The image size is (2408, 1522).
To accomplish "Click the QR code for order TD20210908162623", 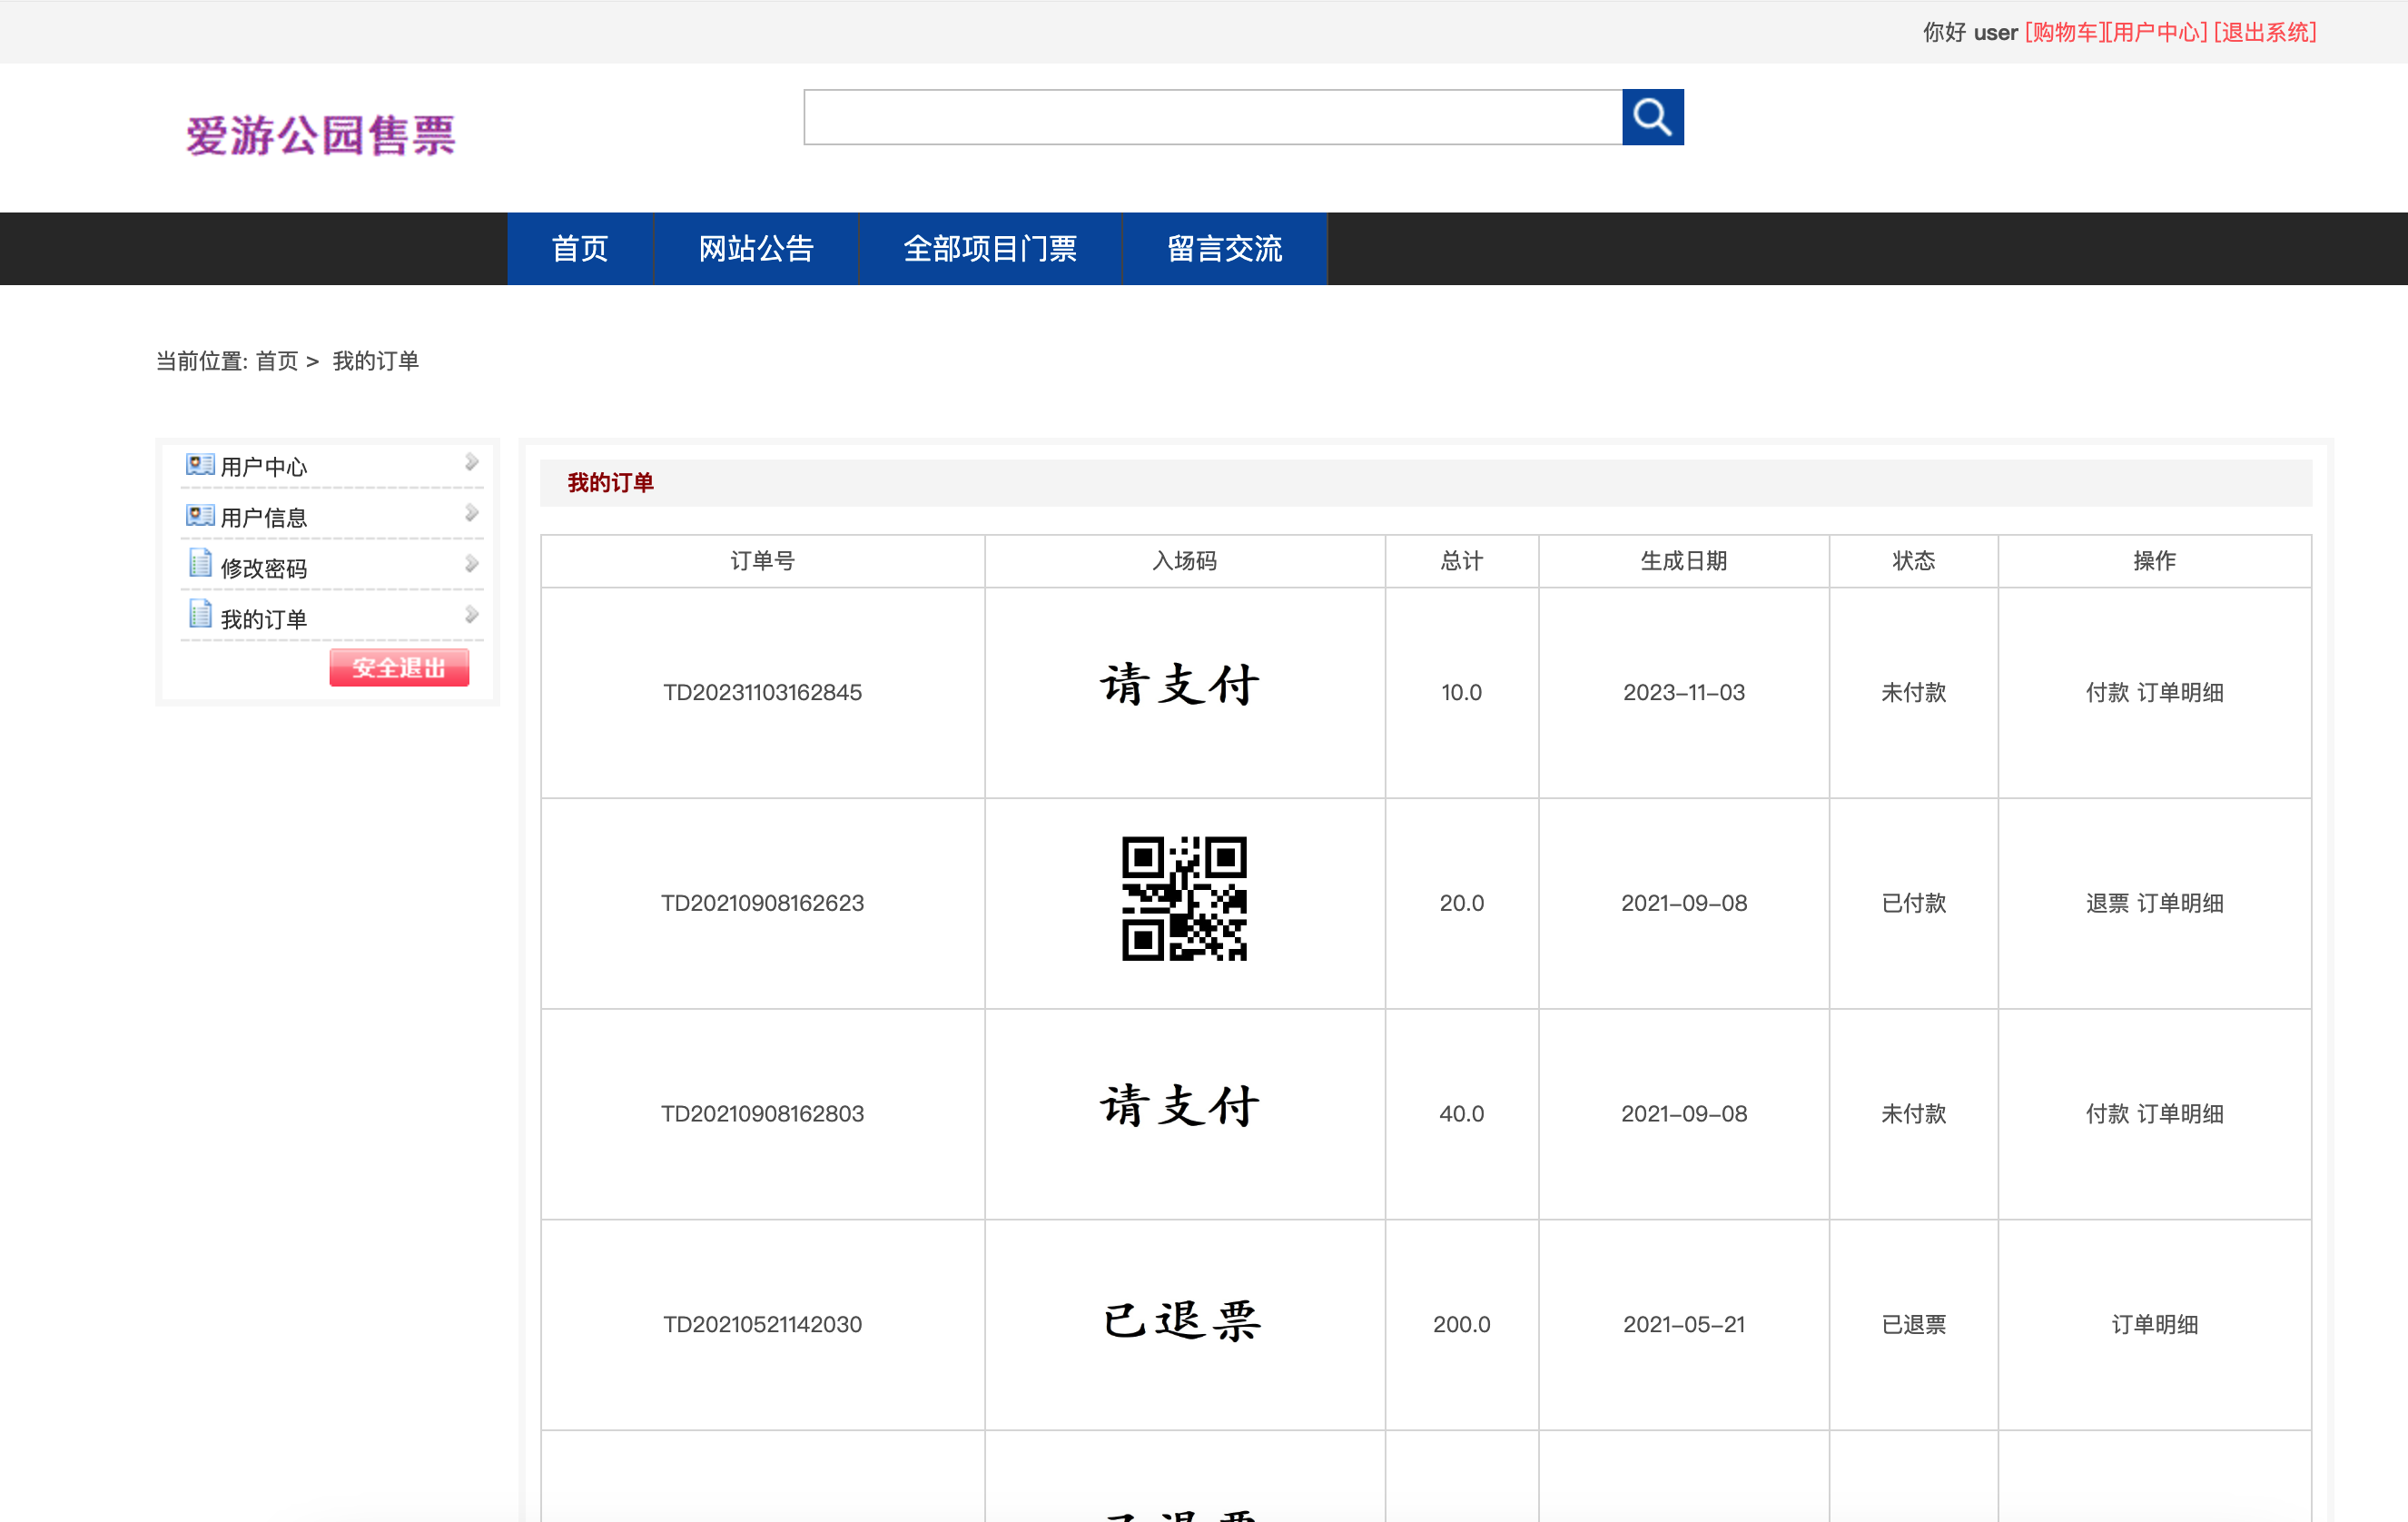I will [1185, 901].
